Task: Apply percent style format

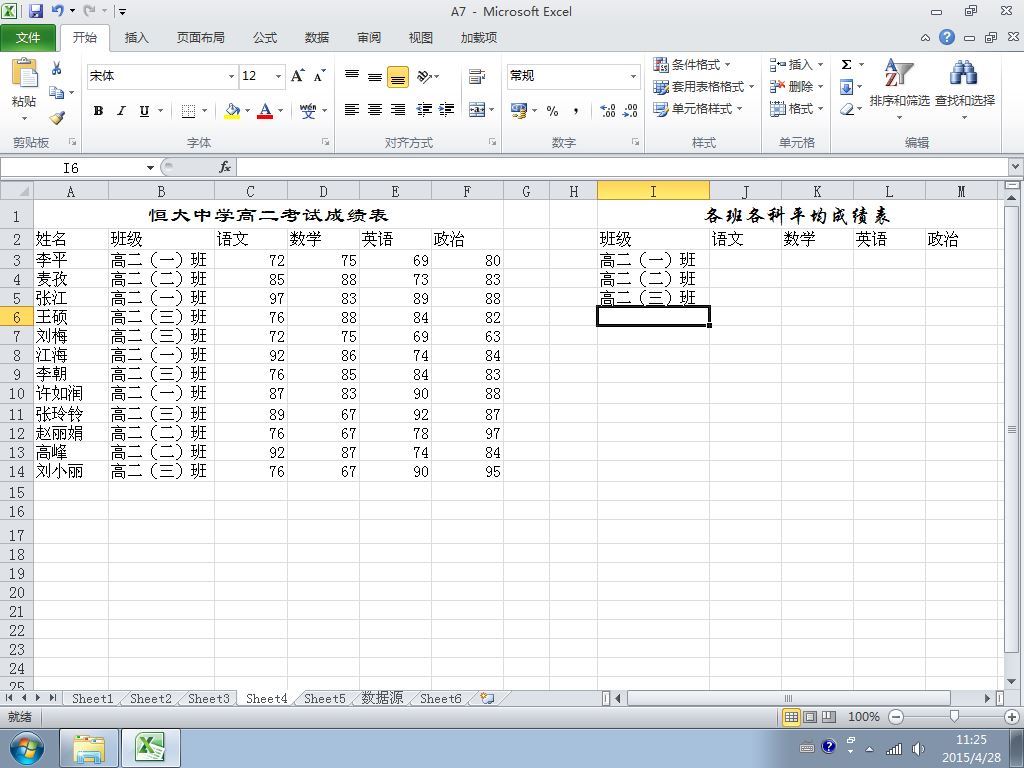Action: 552,111
